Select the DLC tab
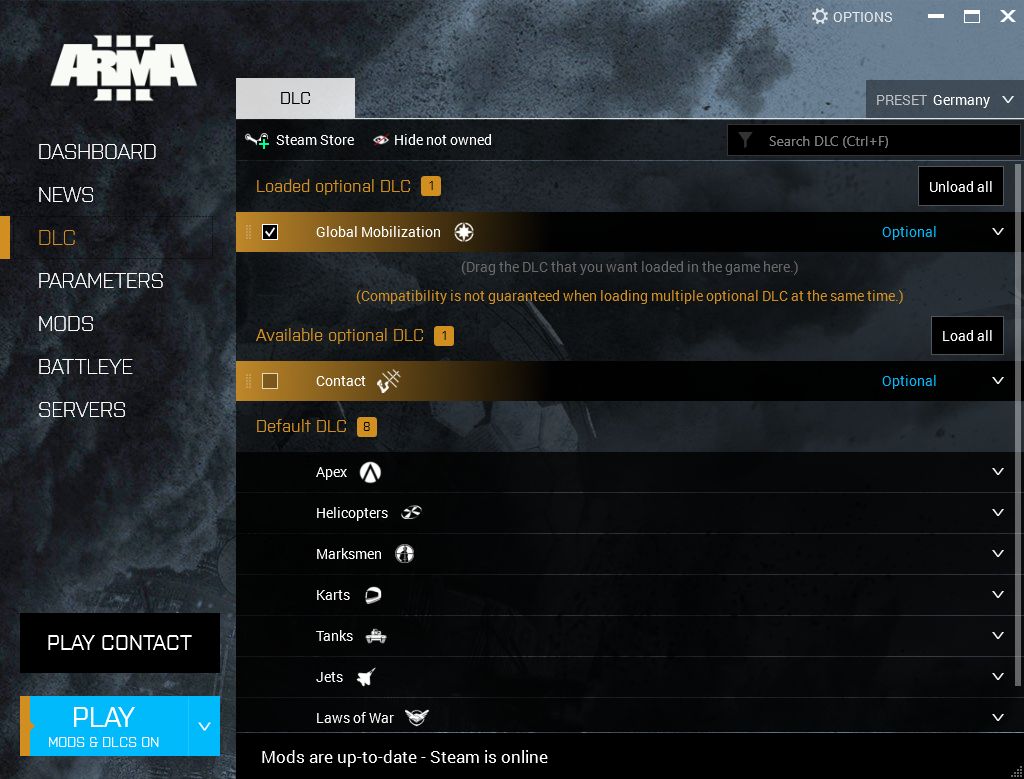The width and height of the screenshot is (1024, 779). tap(295, 98)
